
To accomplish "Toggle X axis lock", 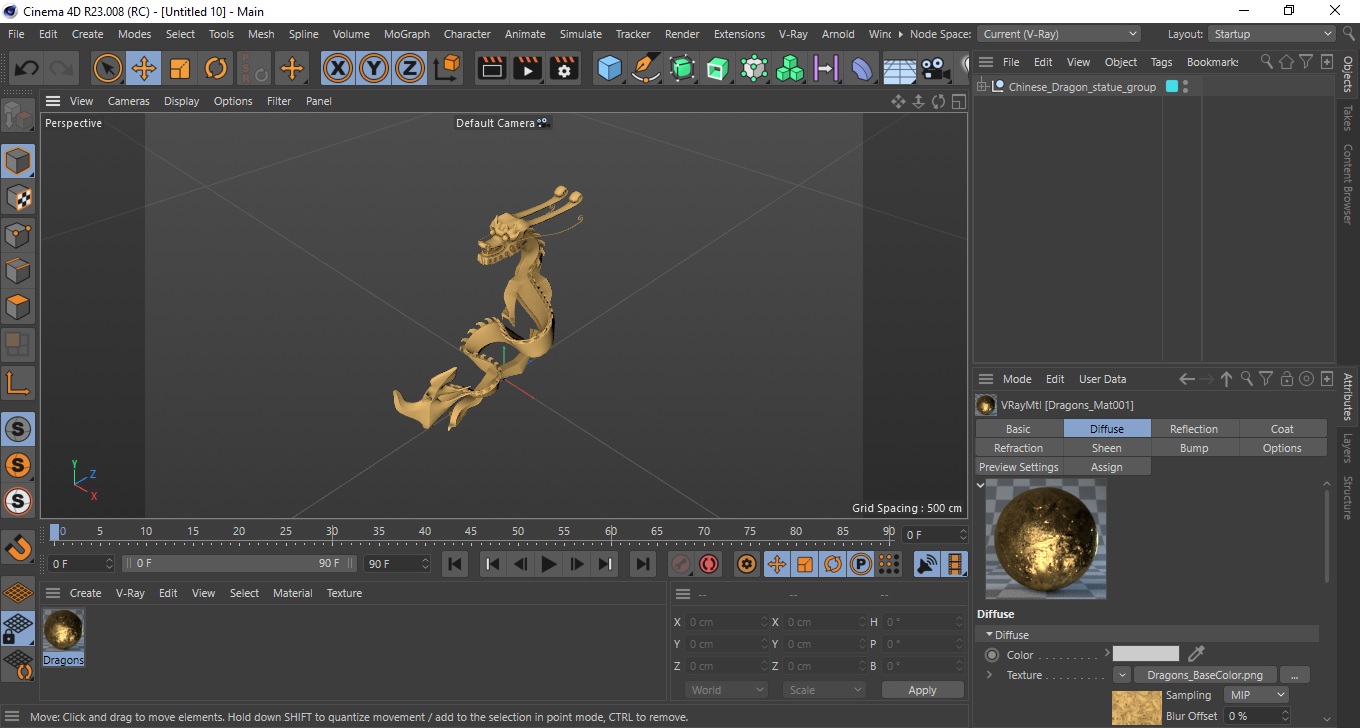I will click(339, 69).
